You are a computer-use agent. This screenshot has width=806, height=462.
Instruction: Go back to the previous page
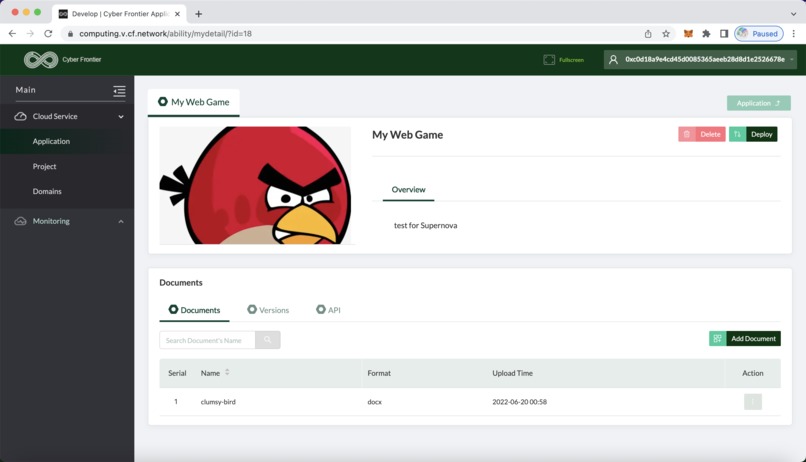tap(12, 33)
